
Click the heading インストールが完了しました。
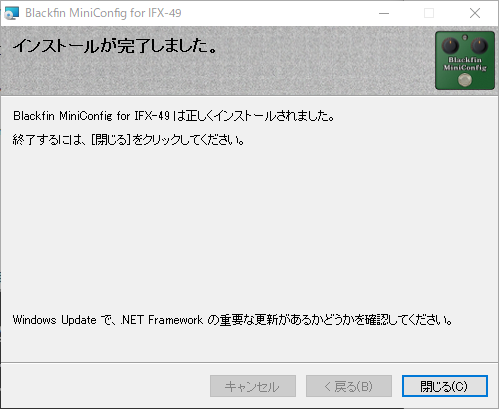coord(115,46)
